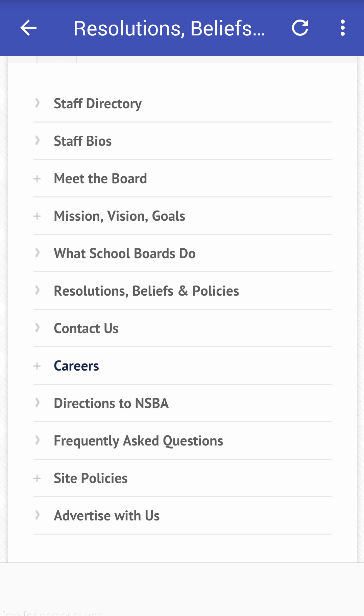This screenshot has width=364, height=616.
Task: Click chevron beside Staff Directory
Action: 37,103
